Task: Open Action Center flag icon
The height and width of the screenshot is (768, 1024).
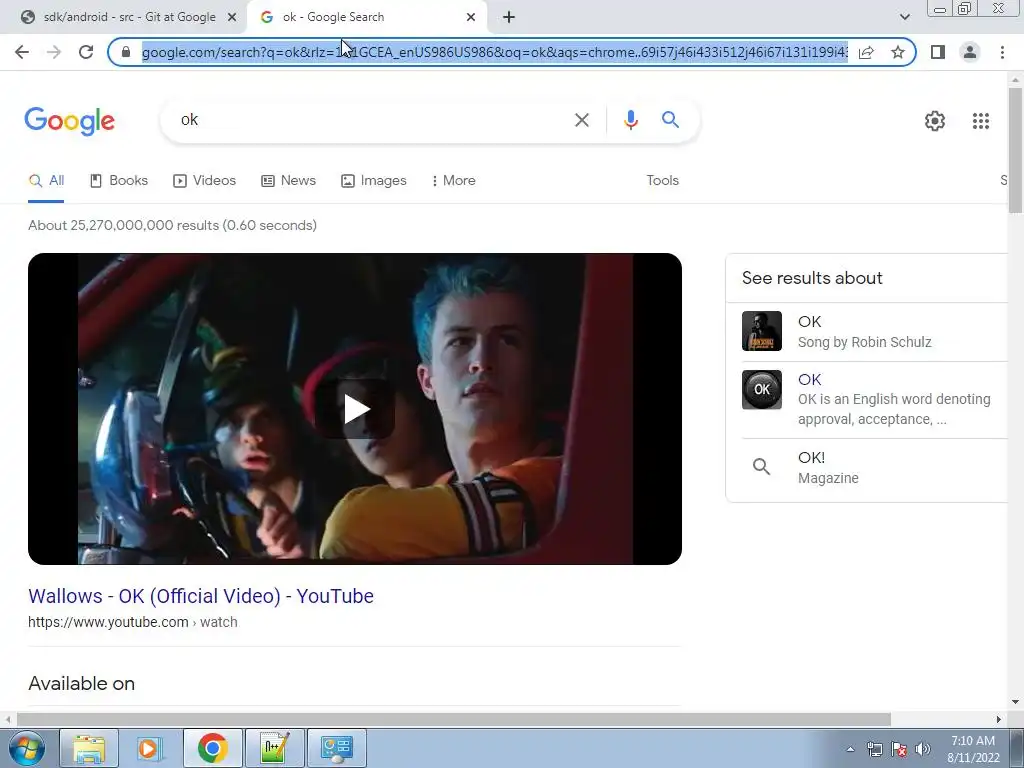Action: 899,750
